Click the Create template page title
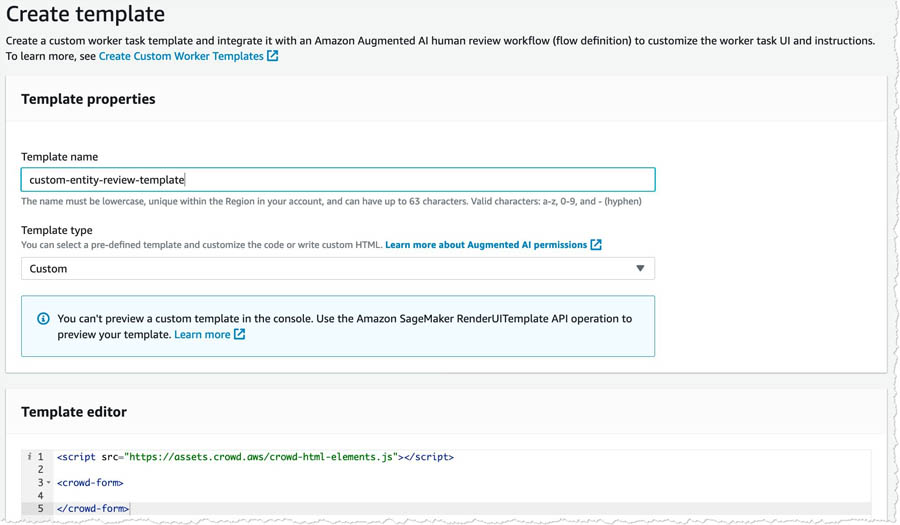This screenshot has height=525, width=900. [x=86, y=14]
